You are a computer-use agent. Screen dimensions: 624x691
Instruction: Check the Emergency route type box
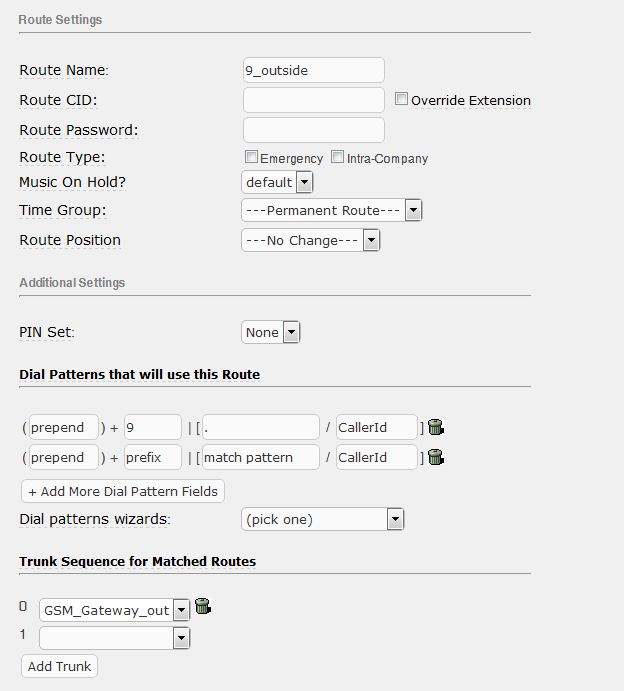252,157
